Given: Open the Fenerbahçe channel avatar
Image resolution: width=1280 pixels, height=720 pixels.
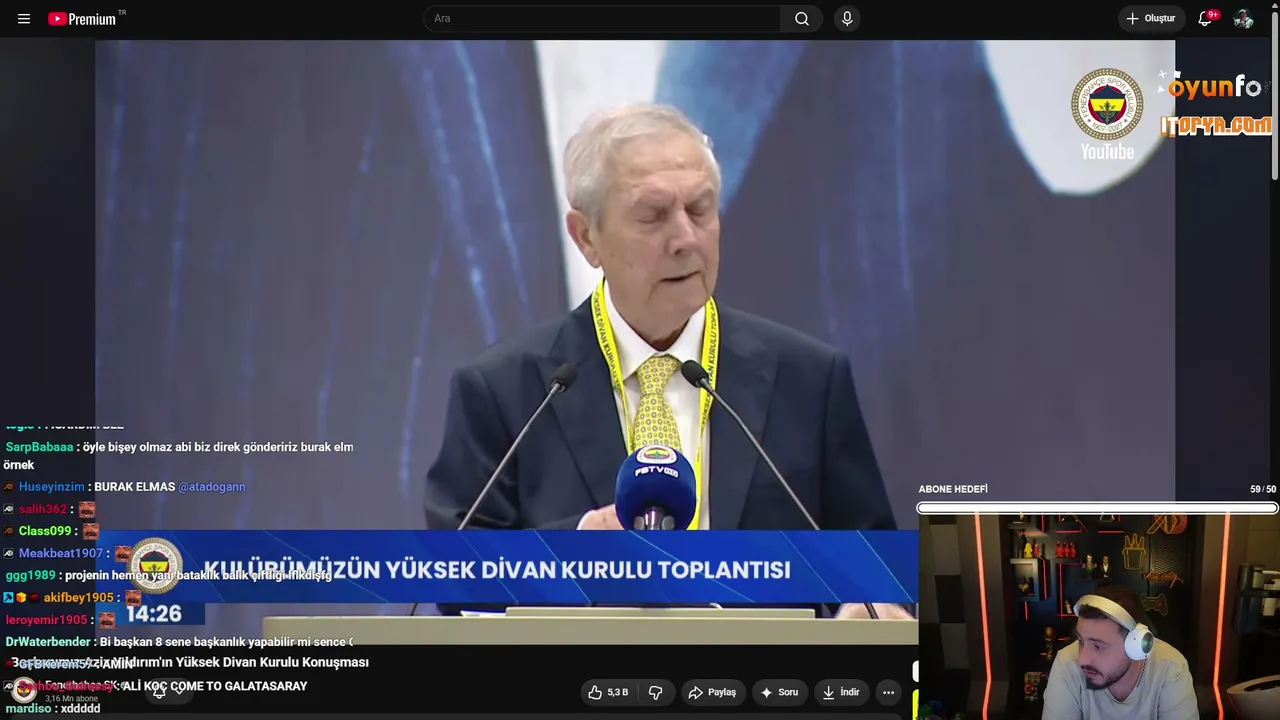Looking at the screenshot, I should [24, 689].
